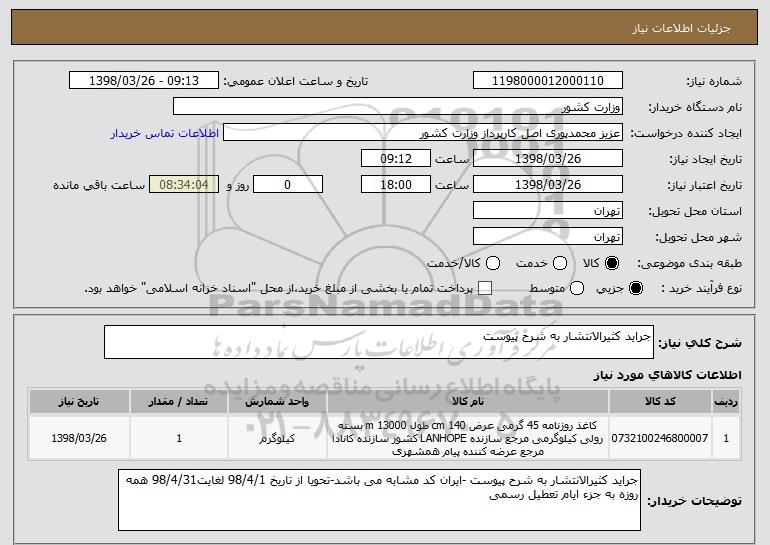Select the خدمت radio button
The image size is (770, 545).
point(560,263)
